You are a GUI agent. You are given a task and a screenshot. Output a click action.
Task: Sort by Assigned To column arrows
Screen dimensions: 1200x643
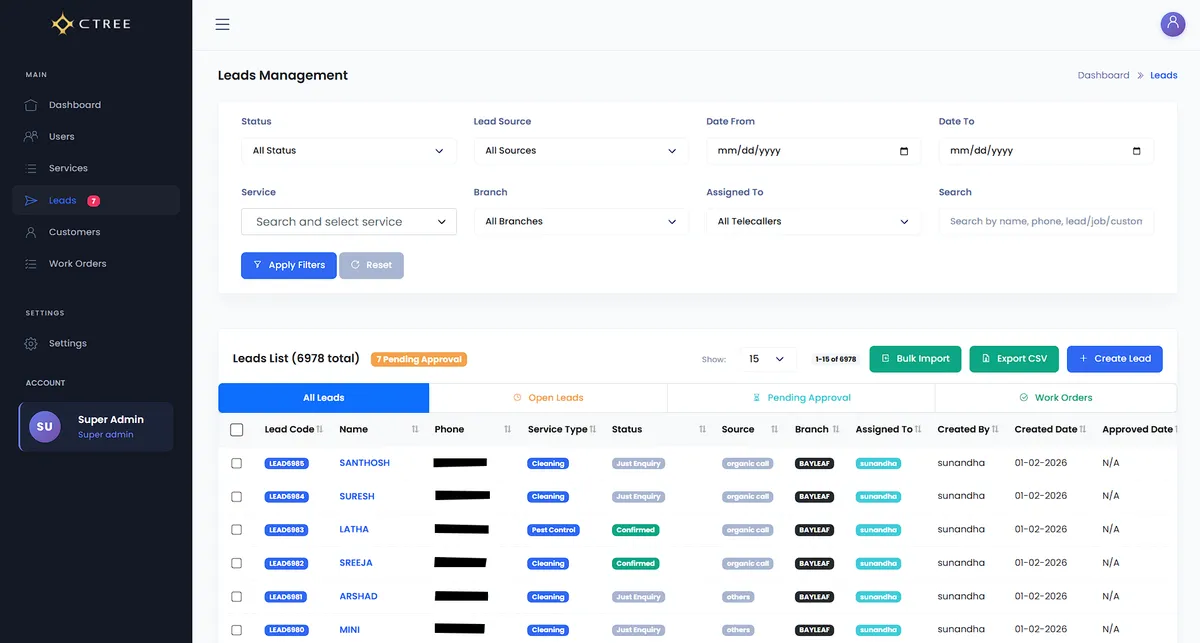pyautogui.click(x=920, y=429)
